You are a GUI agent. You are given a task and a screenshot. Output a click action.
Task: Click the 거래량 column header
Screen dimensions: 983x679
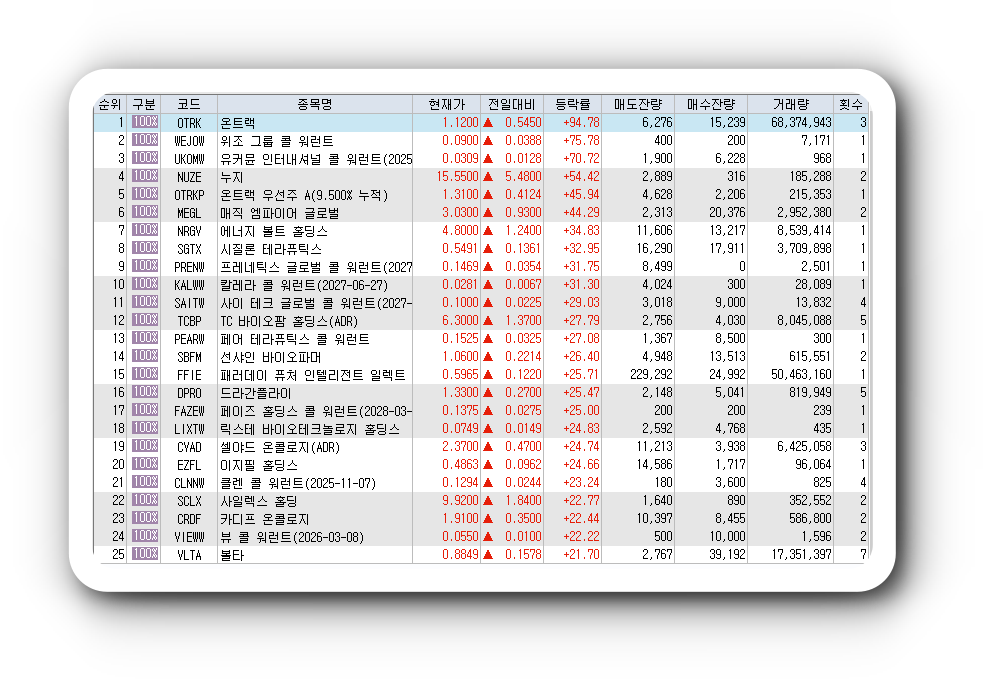click(791, 104)
